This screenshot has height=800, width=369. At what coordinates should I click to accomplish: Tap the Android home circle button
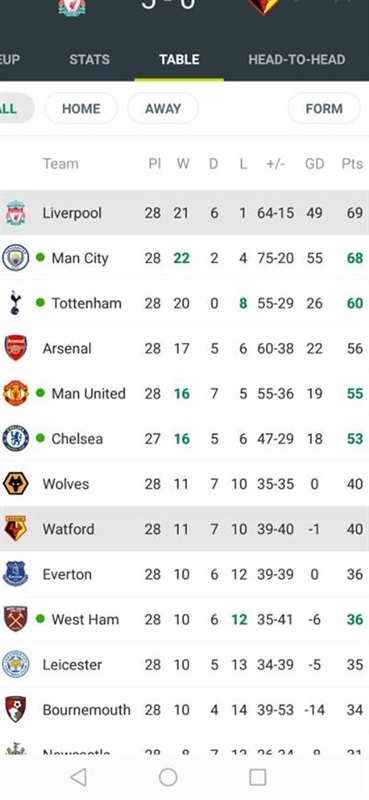tap(168, 778)
